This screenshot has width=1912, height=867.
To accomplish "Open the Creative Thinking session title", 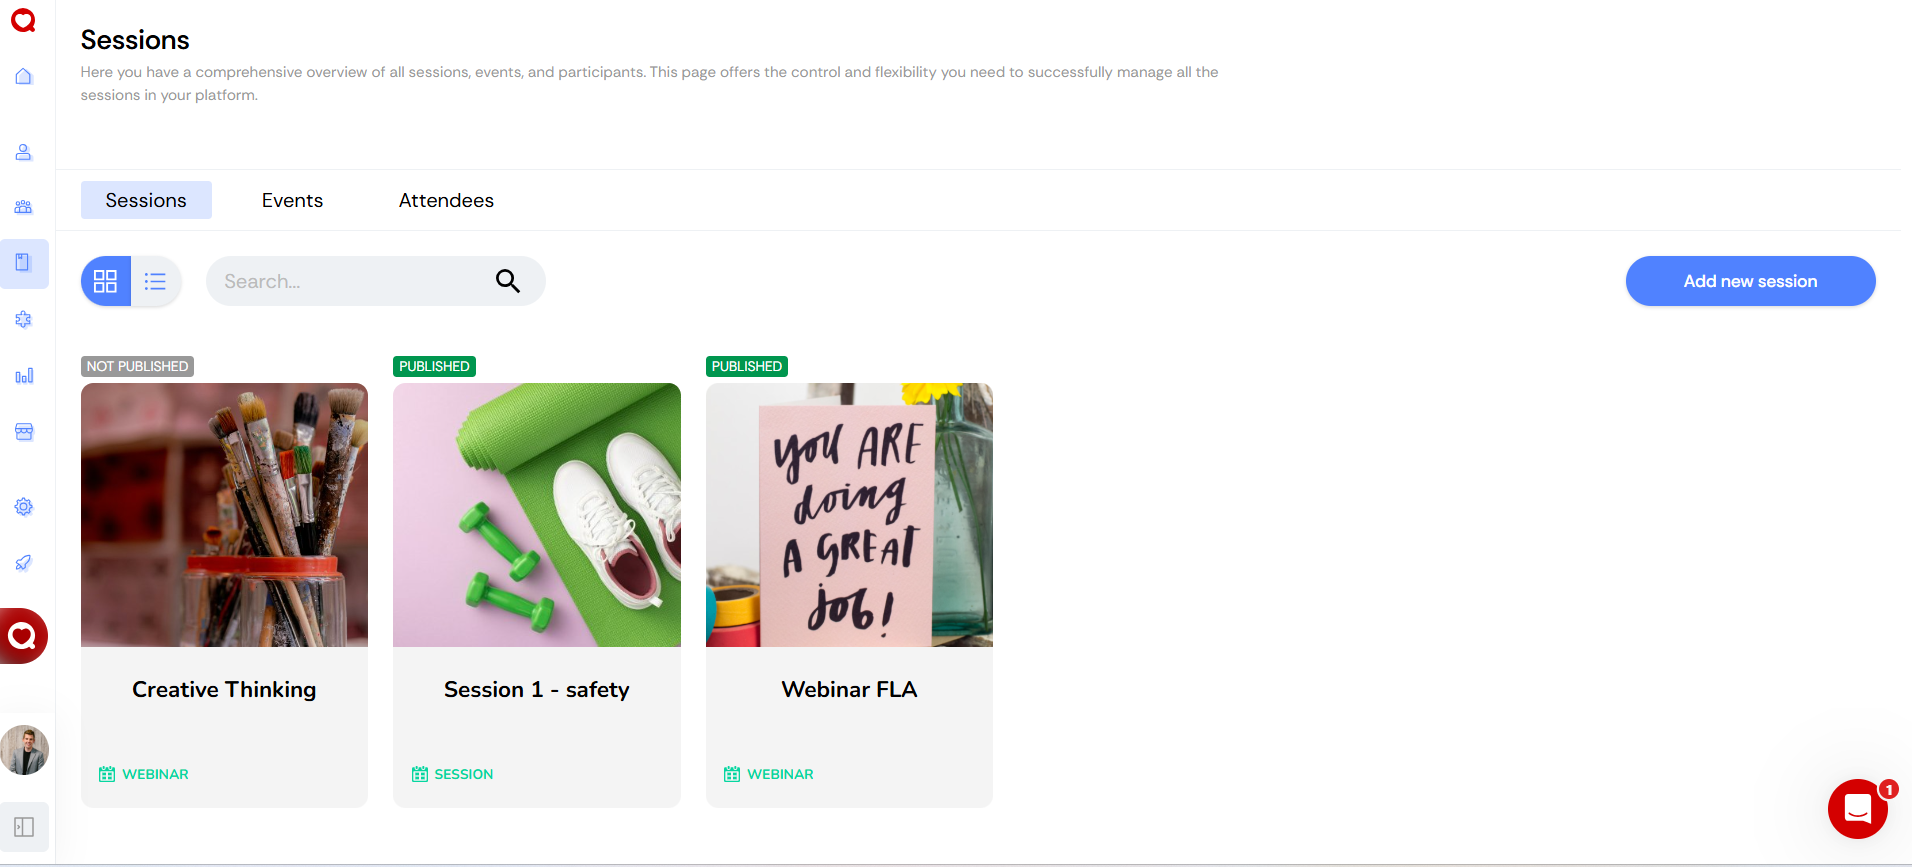I will click(224, 689).
